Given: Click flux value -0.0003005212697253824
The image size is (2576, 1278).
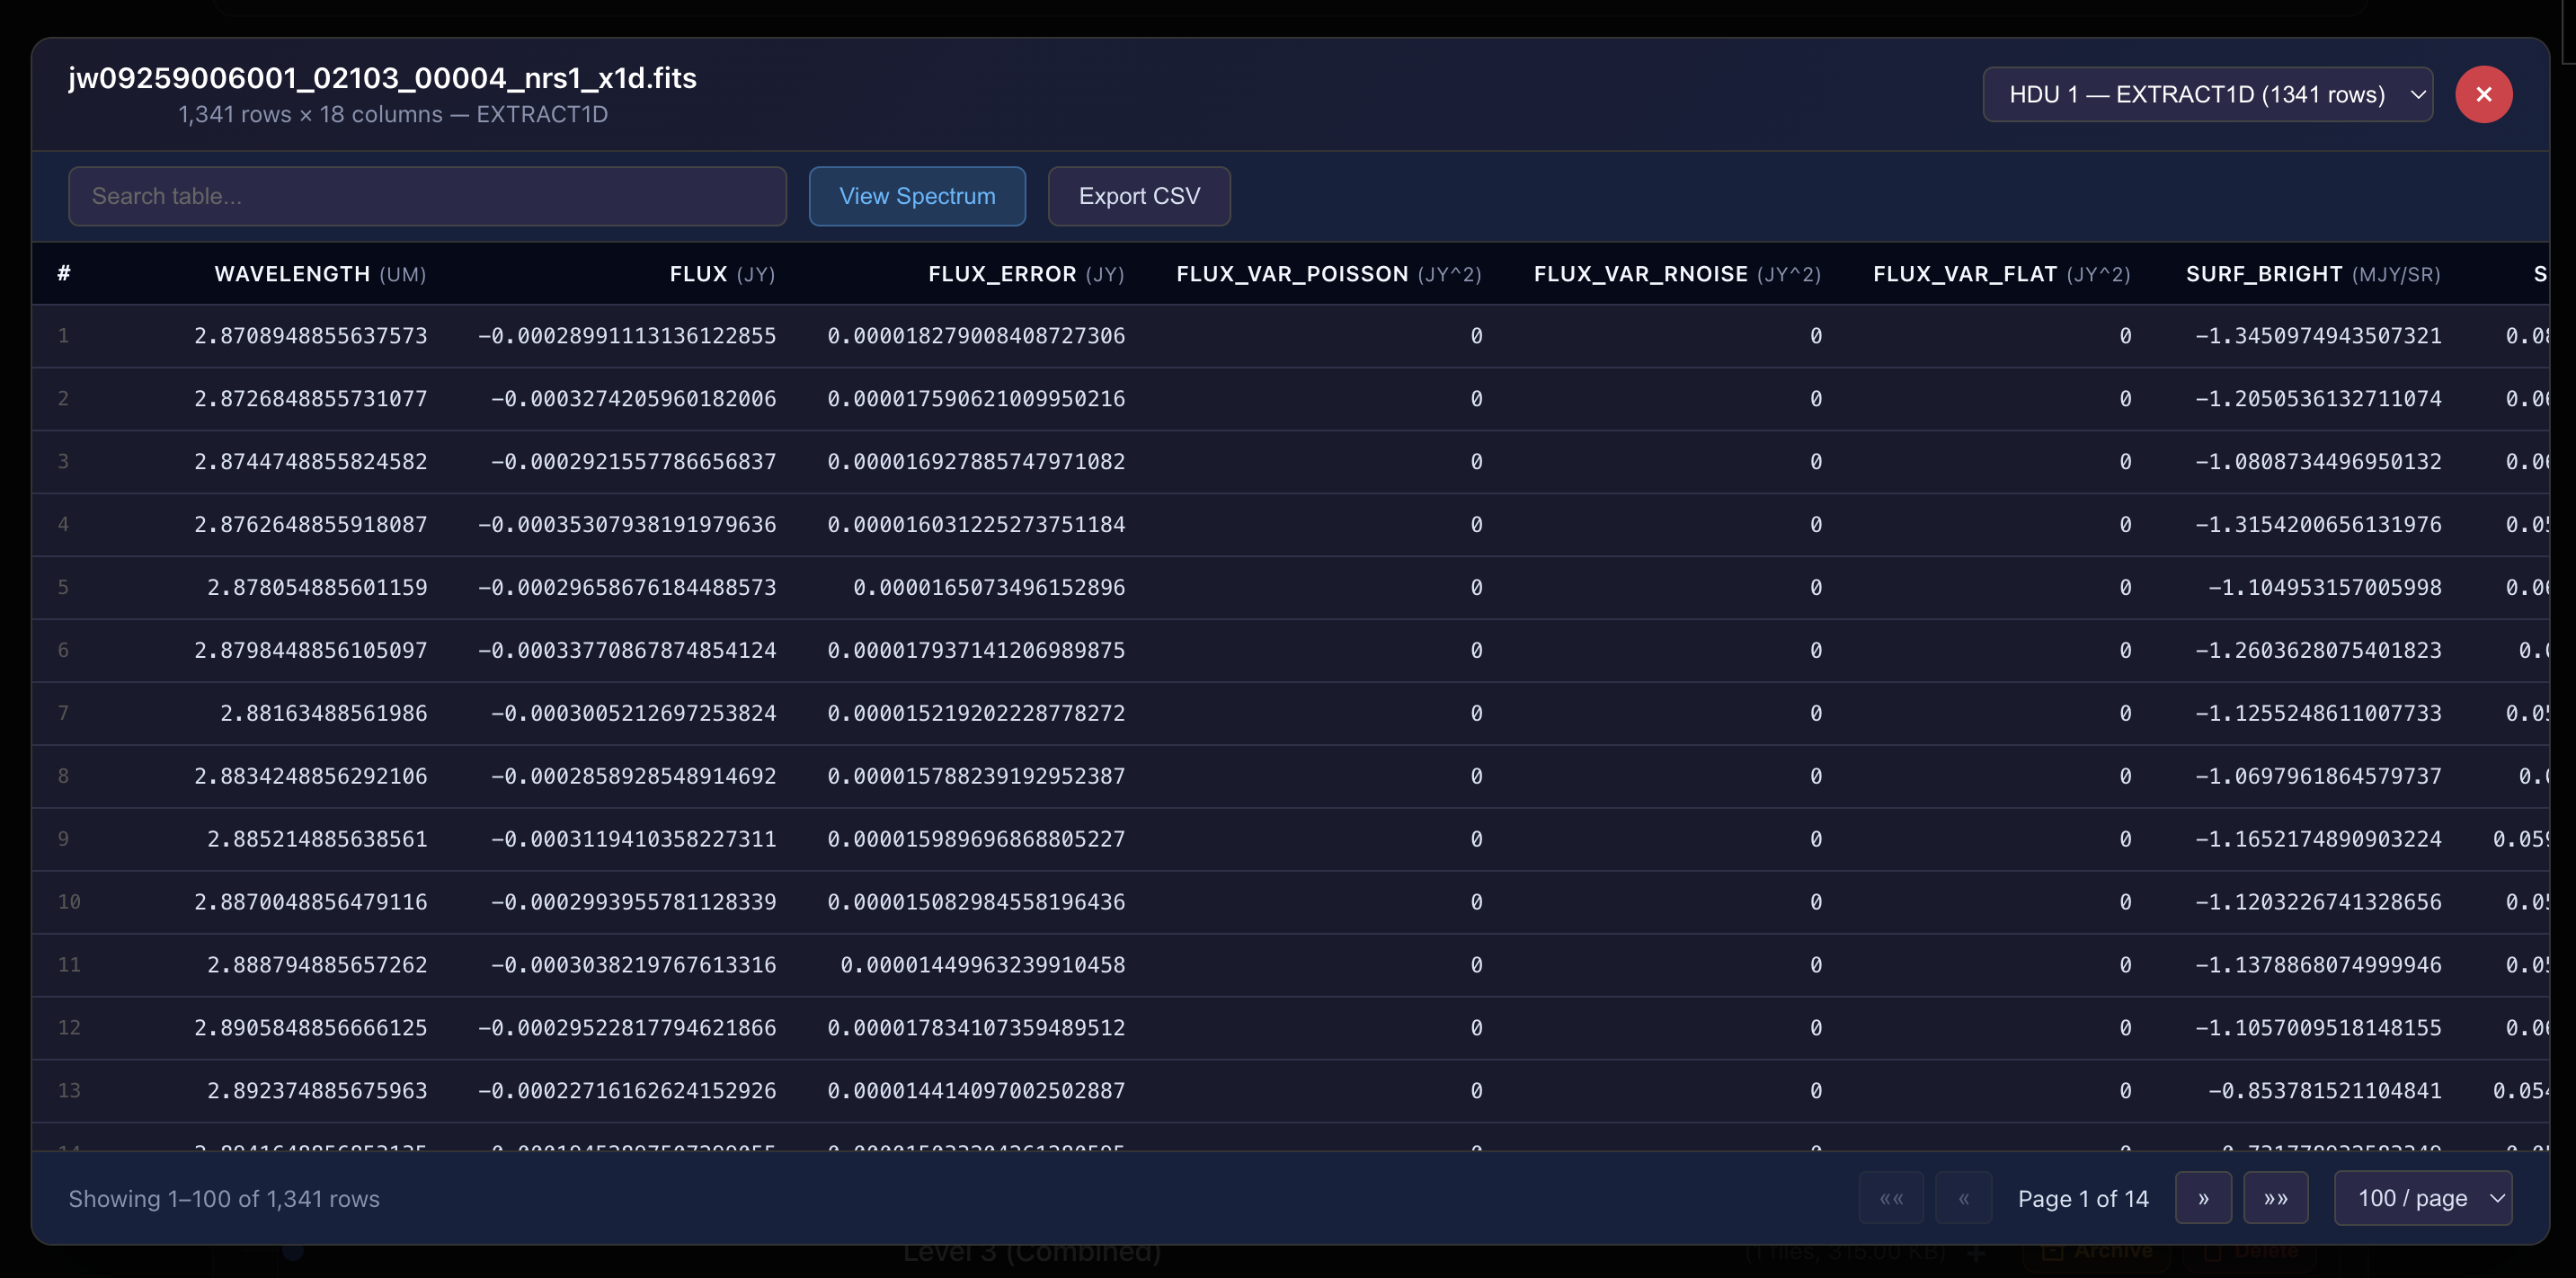Looking at the screenshot, I should (x=633, y=714).
